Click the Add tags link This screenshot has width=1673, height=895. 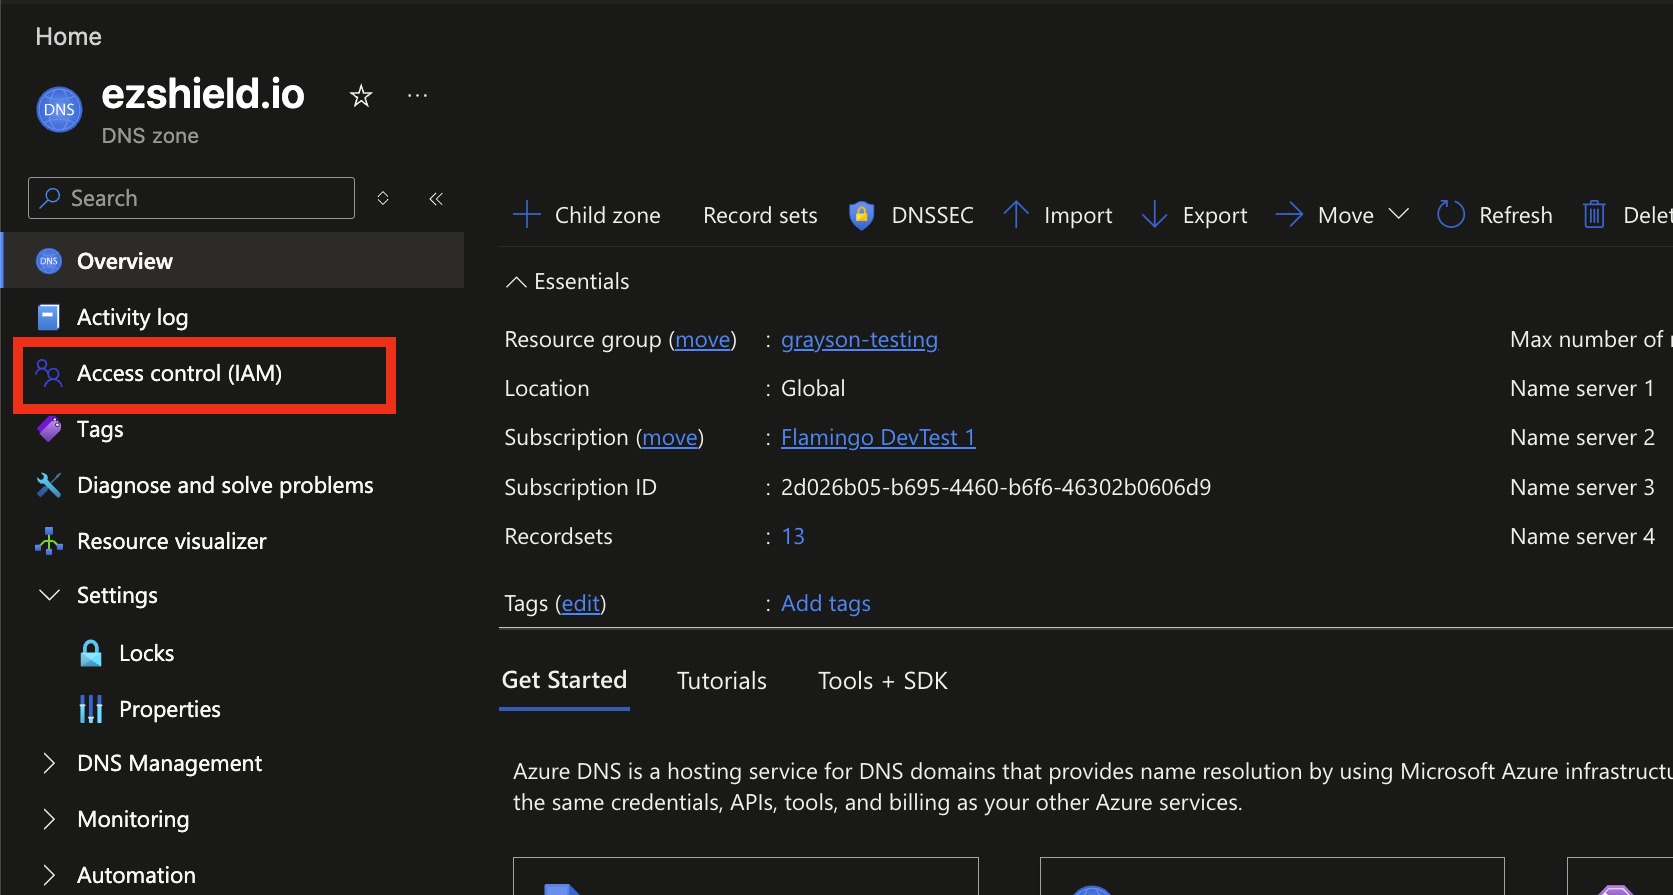(825, 604)
